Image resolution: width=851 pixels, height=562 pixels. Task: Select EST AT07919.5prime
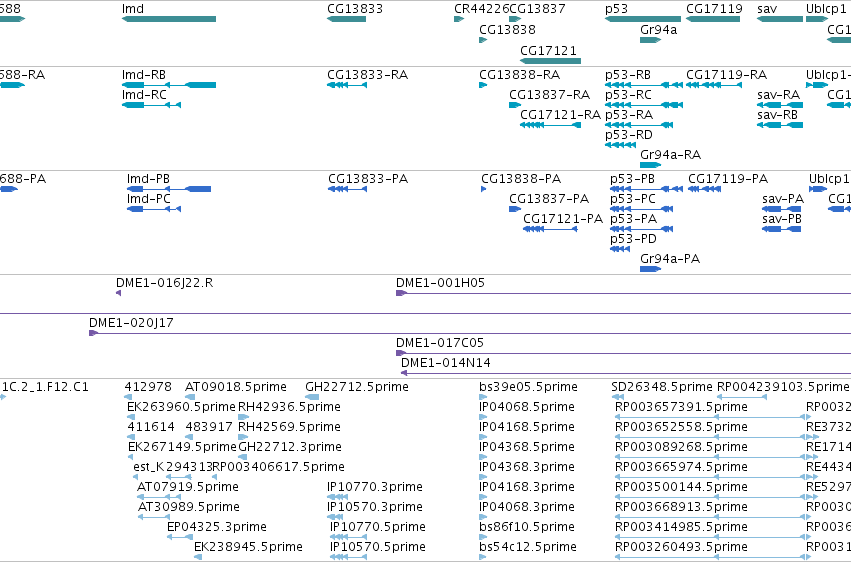158,497
